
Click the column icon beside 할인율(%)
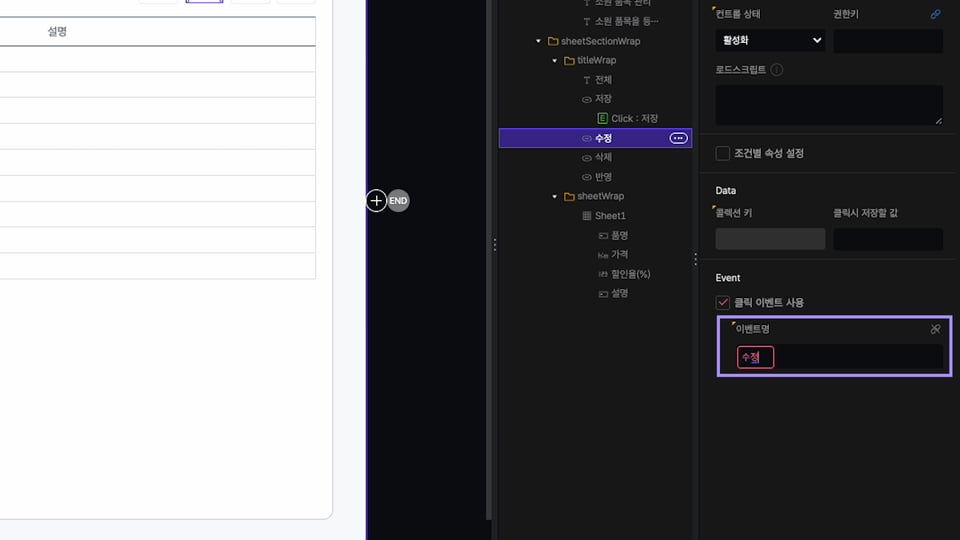[x=603, y=274]
